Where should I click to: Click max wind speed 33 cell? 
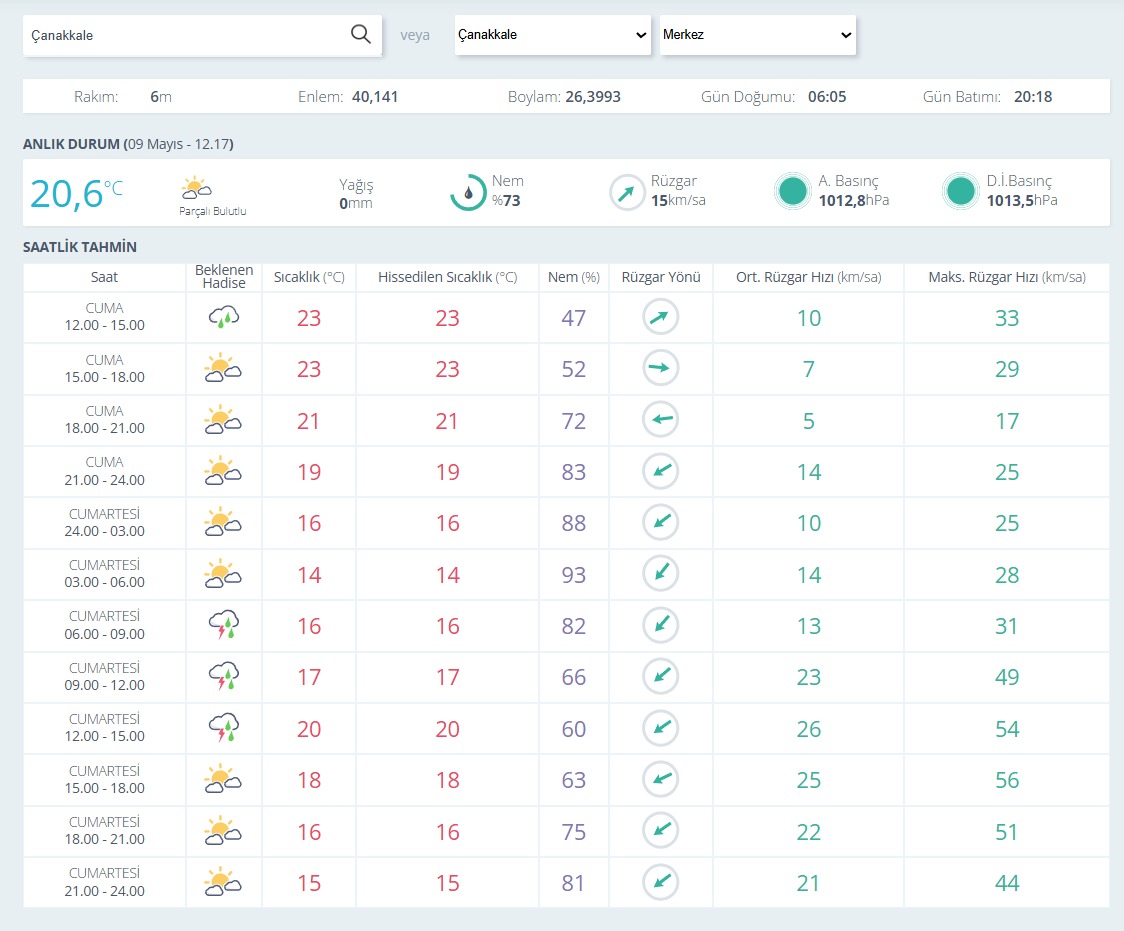1007,318
